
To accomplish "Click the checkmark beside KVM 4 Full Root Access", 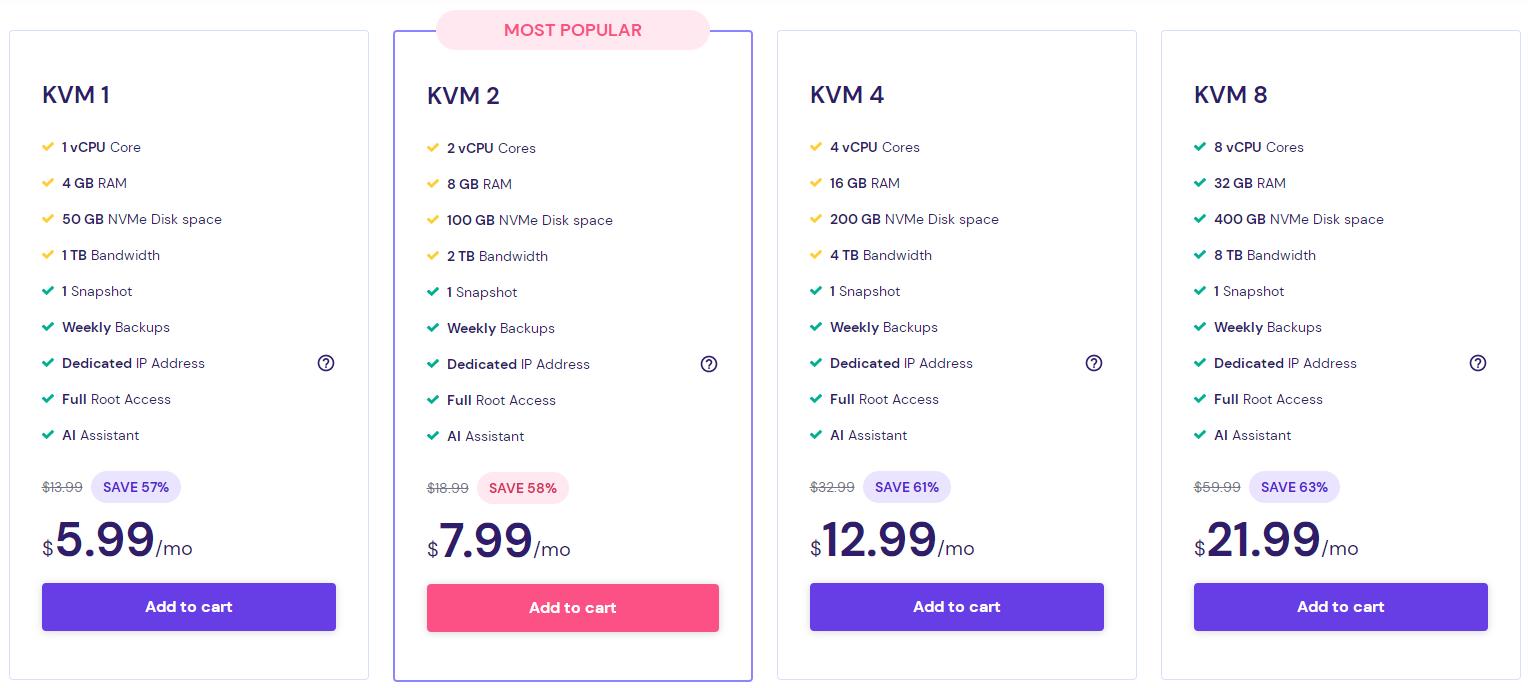I will (816, 399).
